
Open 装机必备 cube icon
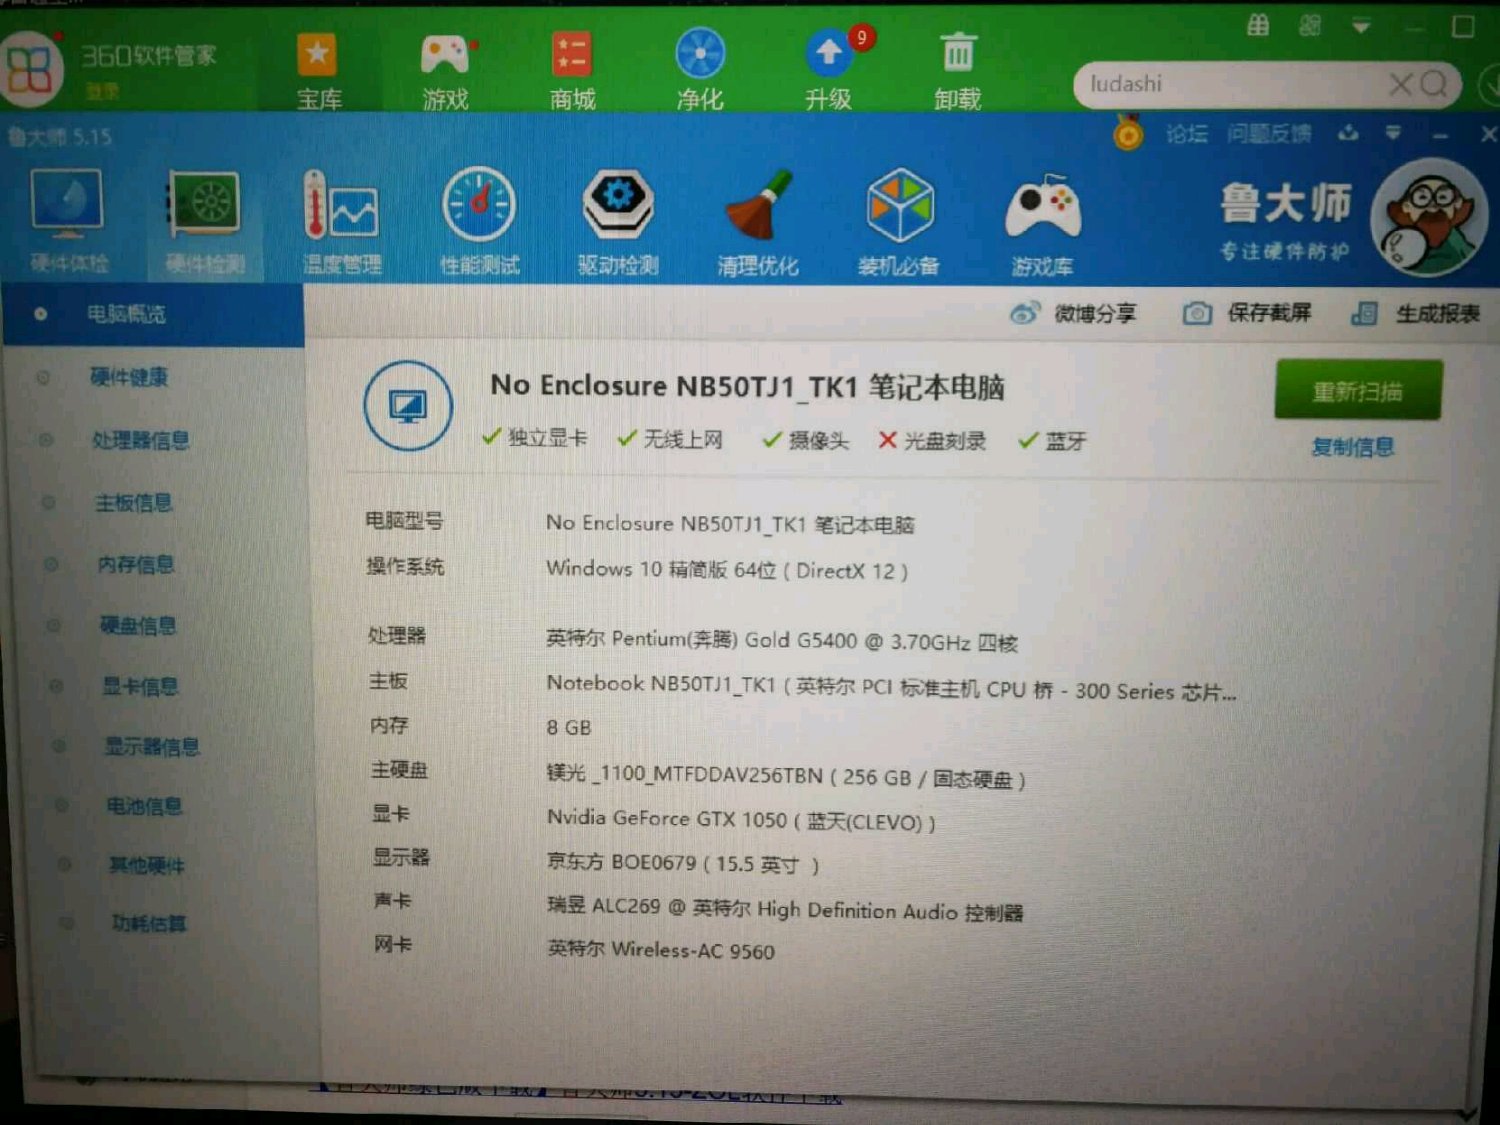pyautogui.click(x=899, y=222)
